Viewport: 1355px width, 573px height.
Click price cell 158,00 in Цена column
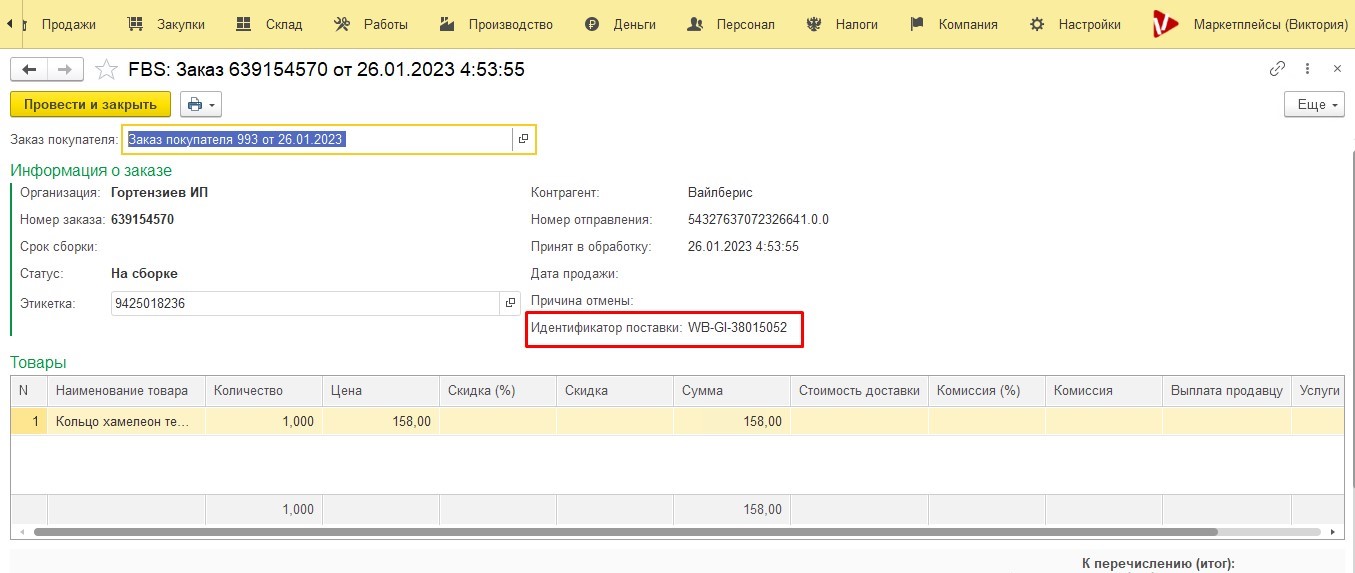(381, 421)
